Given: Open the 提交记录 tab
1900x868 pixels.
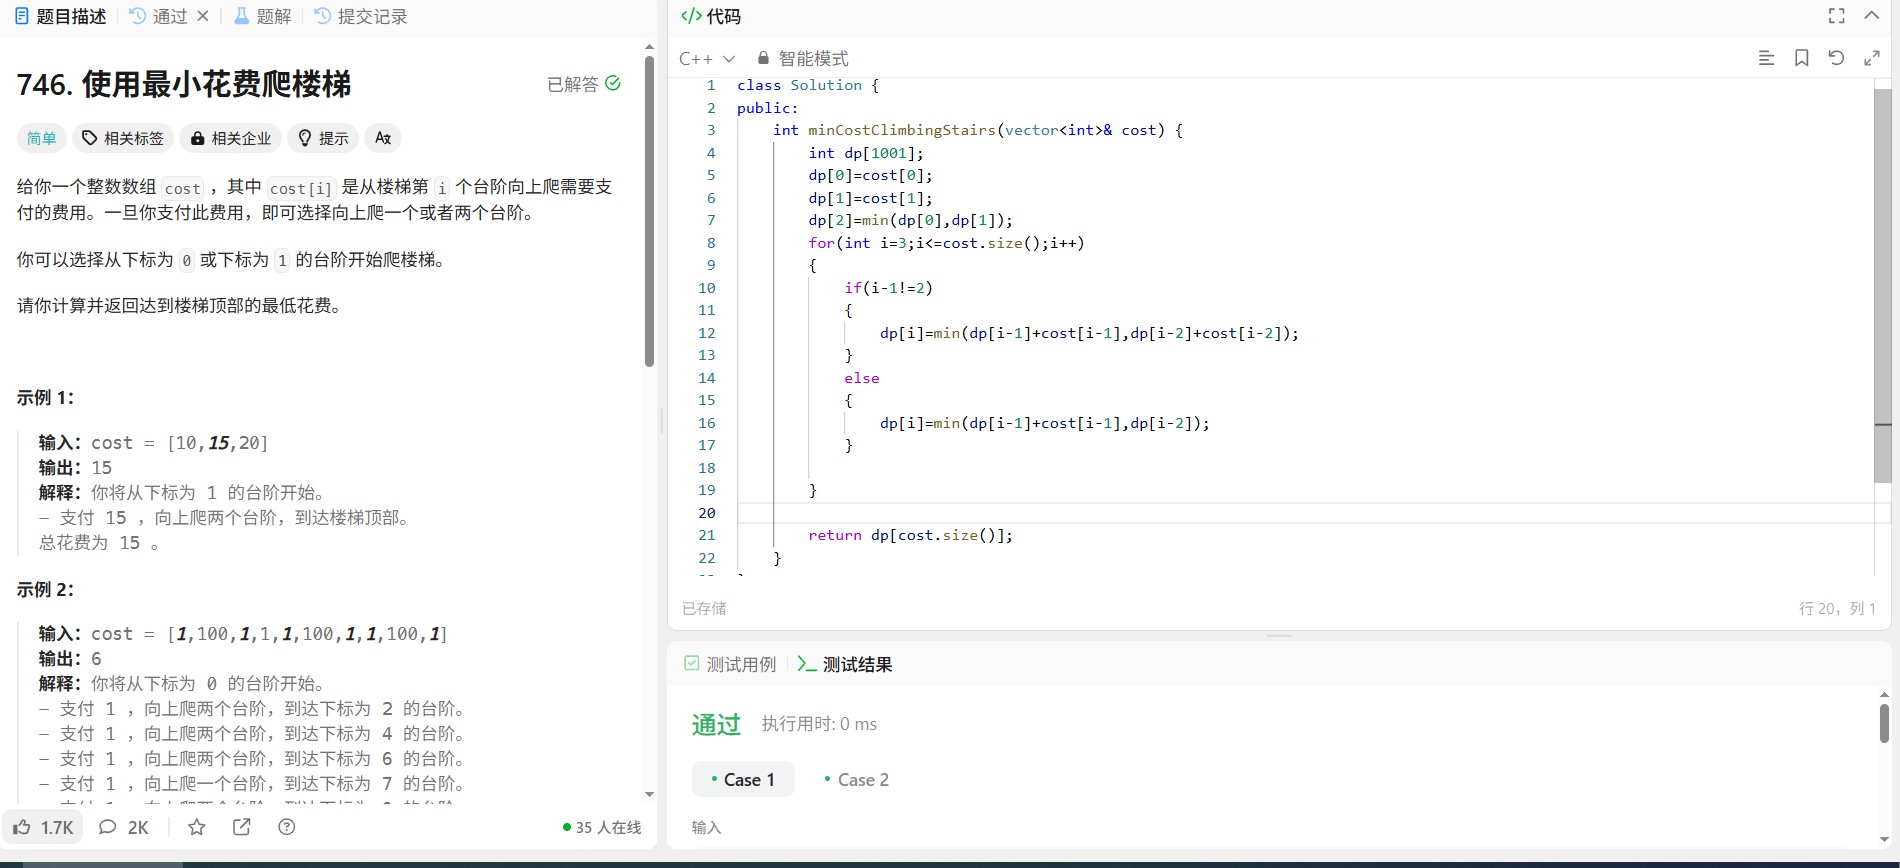Looking at the screenshot, I should (x=360, y=16).
